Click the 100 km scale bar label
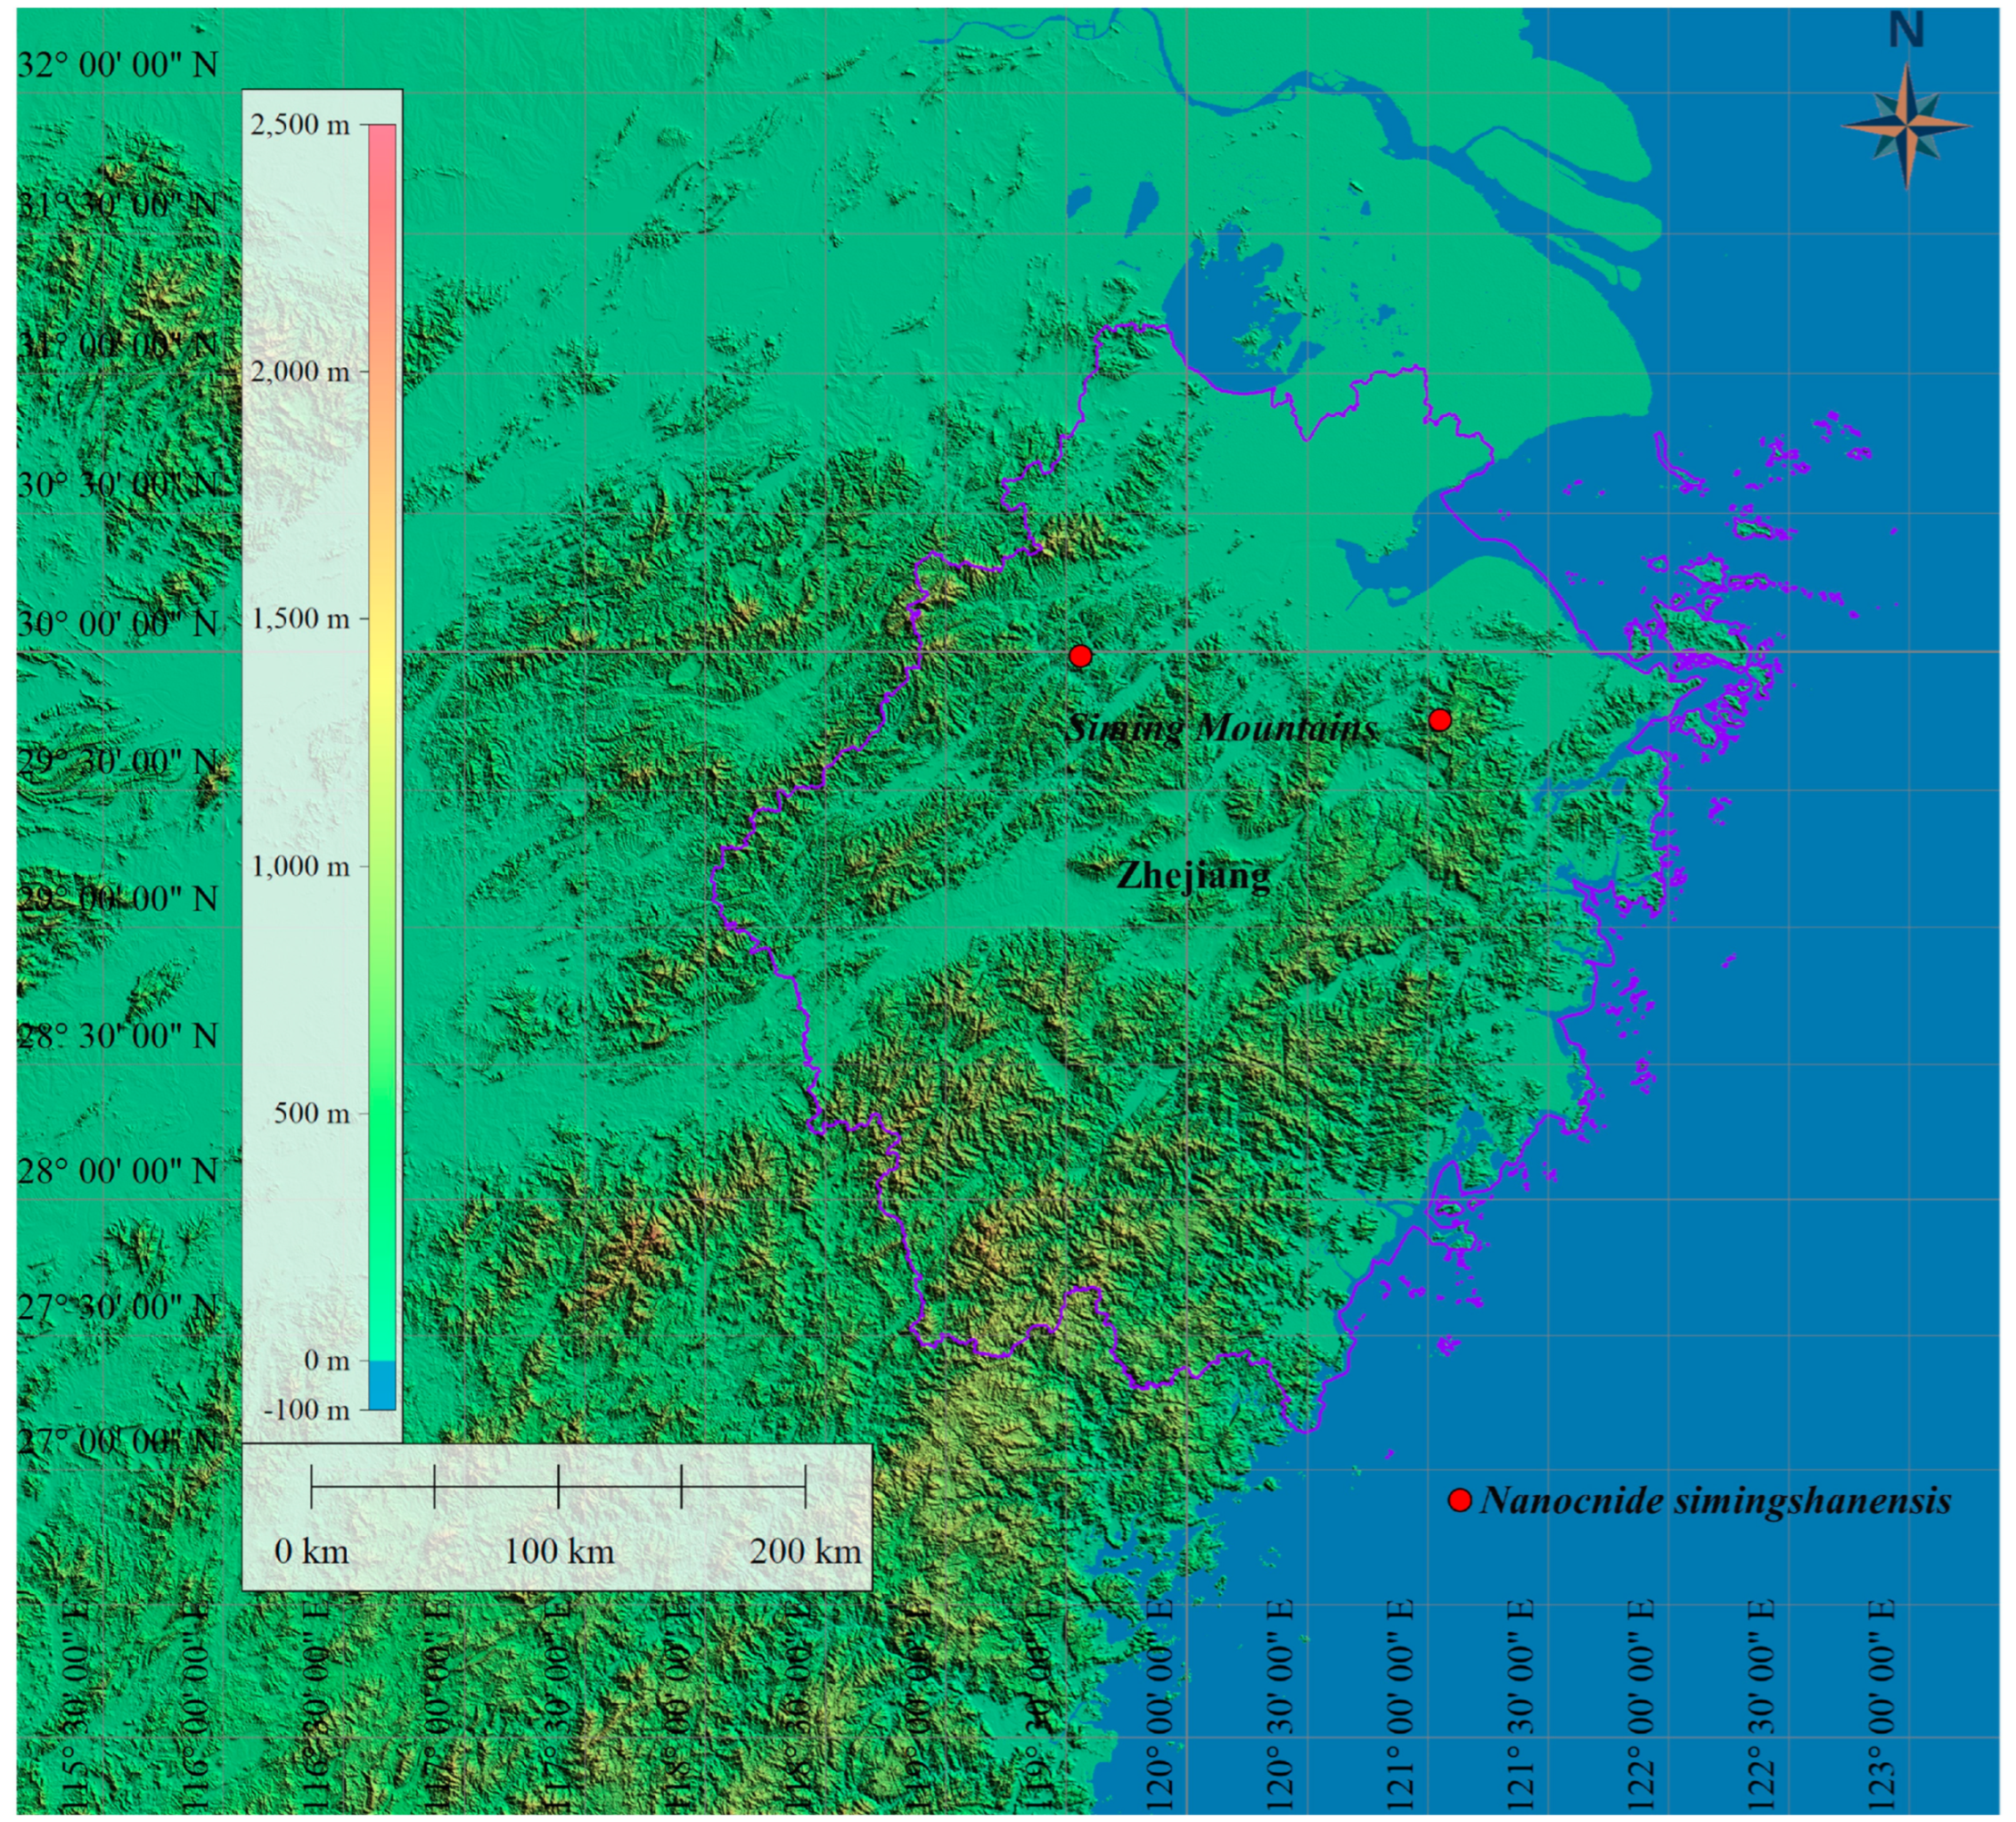The image size is (2016, 1822). 558,1551
